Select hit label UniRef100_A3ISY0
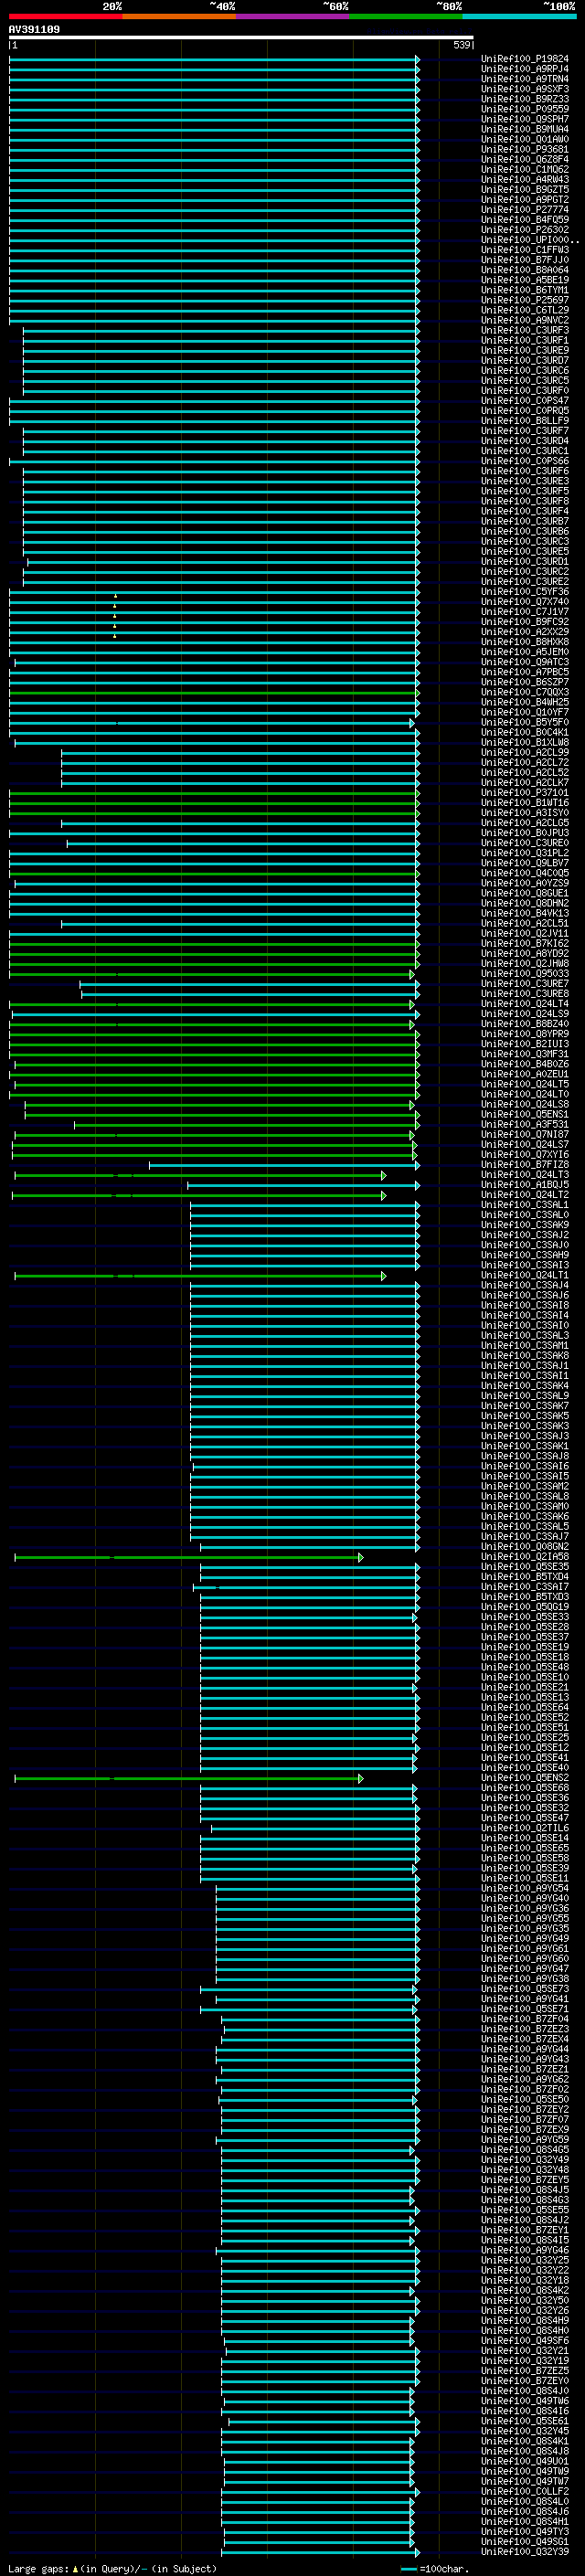This screenshot has width=585, height=2576. (x=525, y=813)
